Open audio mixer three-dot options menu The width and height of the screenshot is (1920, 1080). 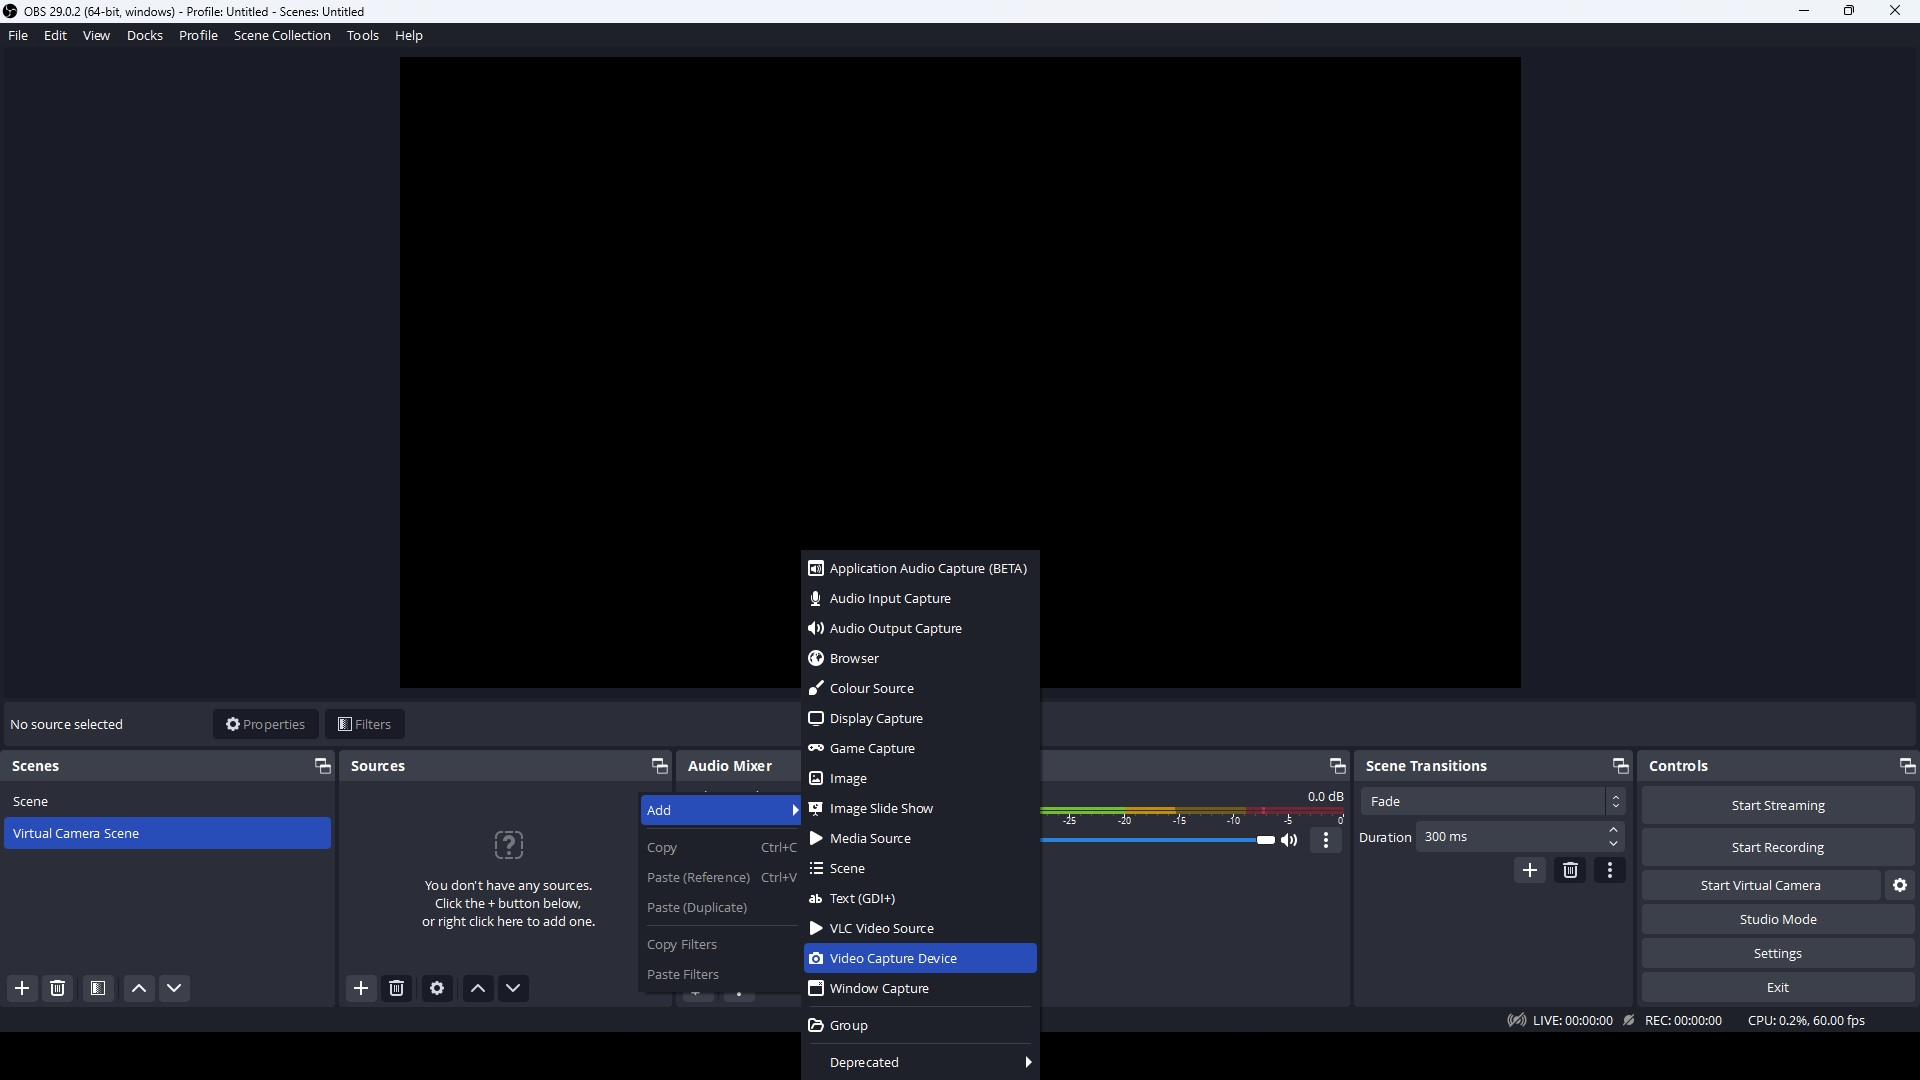(x=1326, y=840)
